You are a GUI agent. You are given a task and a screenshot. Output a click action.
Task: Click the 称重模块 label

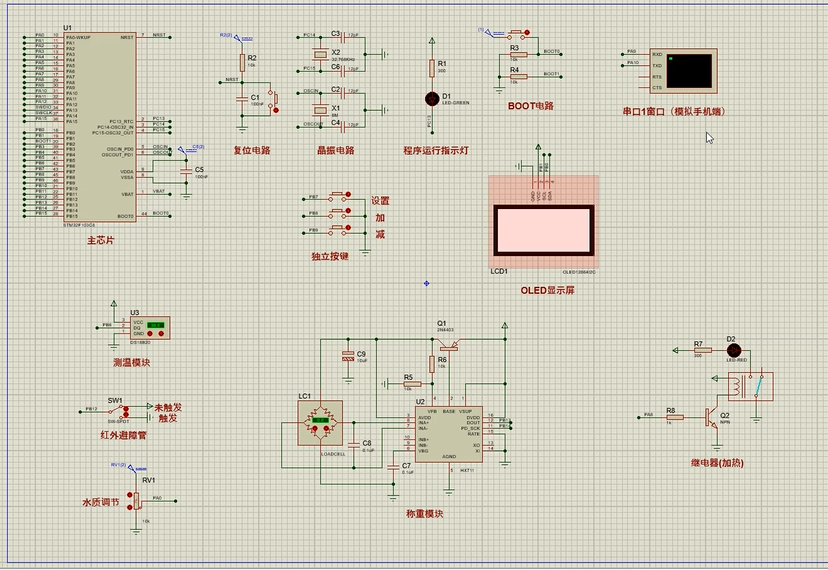pos(425,514)
